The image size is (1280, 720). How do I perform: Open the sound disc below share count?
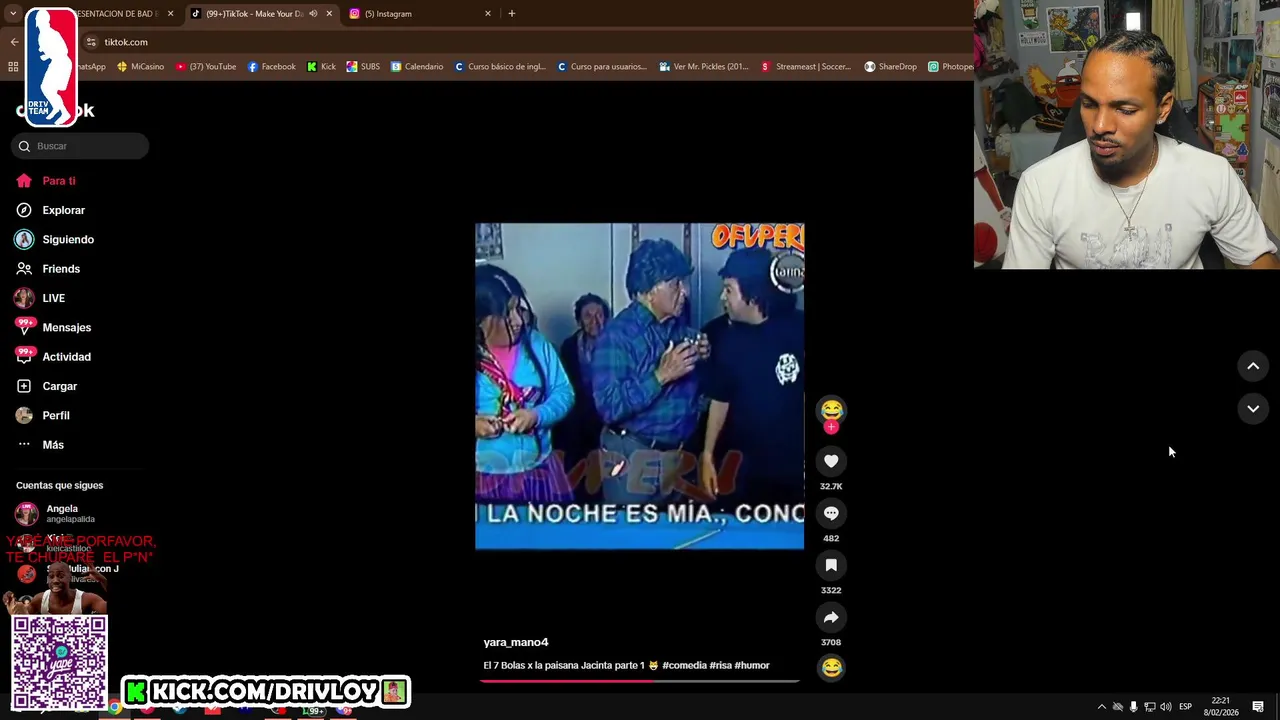point(831,667)
